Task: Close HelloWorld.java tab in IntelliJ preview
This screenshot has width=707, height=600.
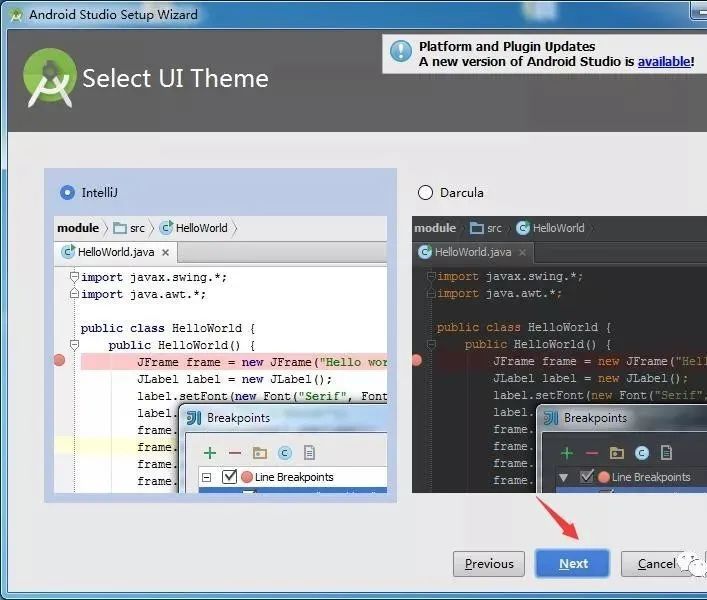Action: [x=166, y=252]
